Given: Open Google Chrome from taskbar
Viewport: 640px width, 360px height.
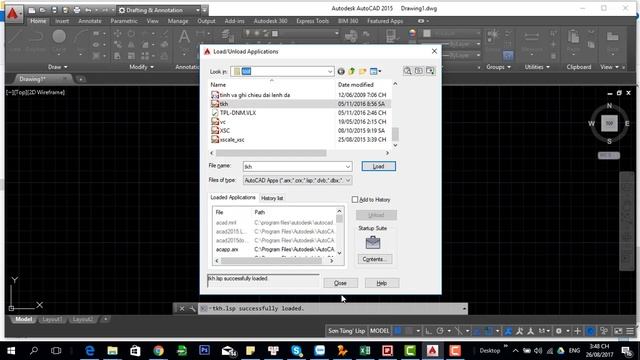Looking at the screenshot, I should tap(158, 351).
